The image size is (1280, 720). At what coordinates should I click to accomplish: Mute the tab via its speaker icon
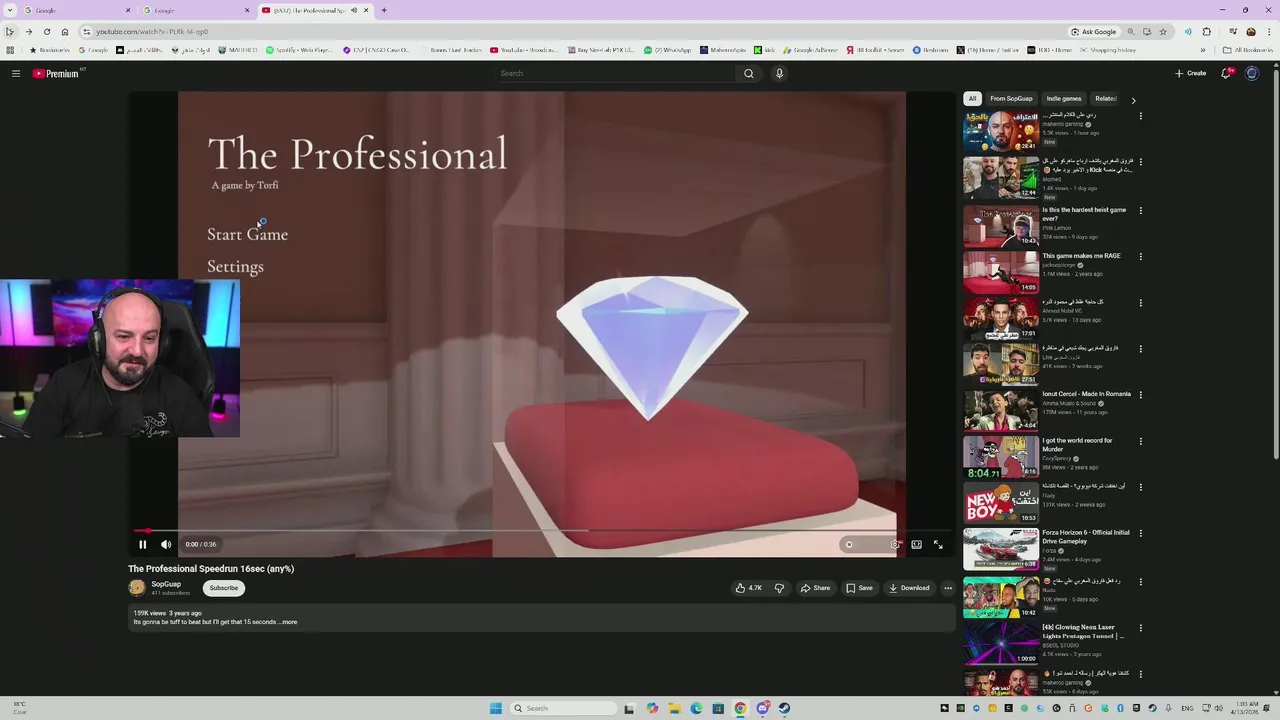click(x=353, y=10)
